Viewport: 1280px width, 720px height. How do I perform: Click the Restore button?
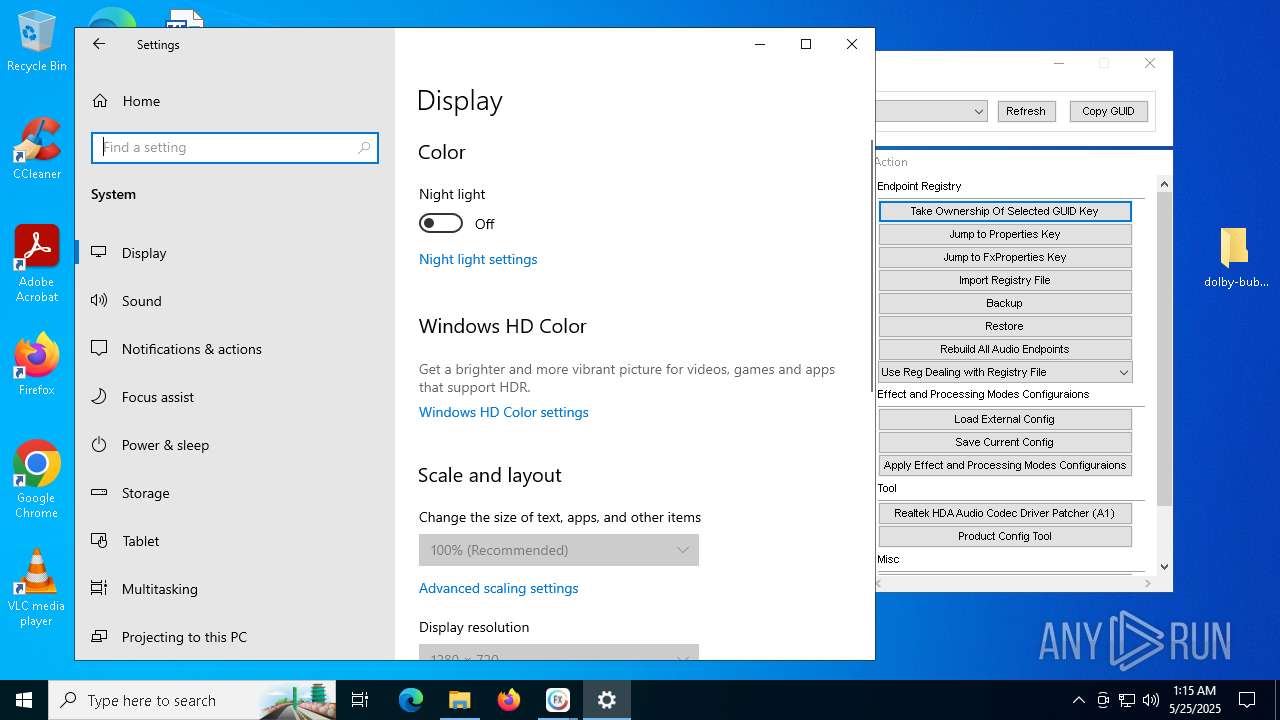[1005, 326]
